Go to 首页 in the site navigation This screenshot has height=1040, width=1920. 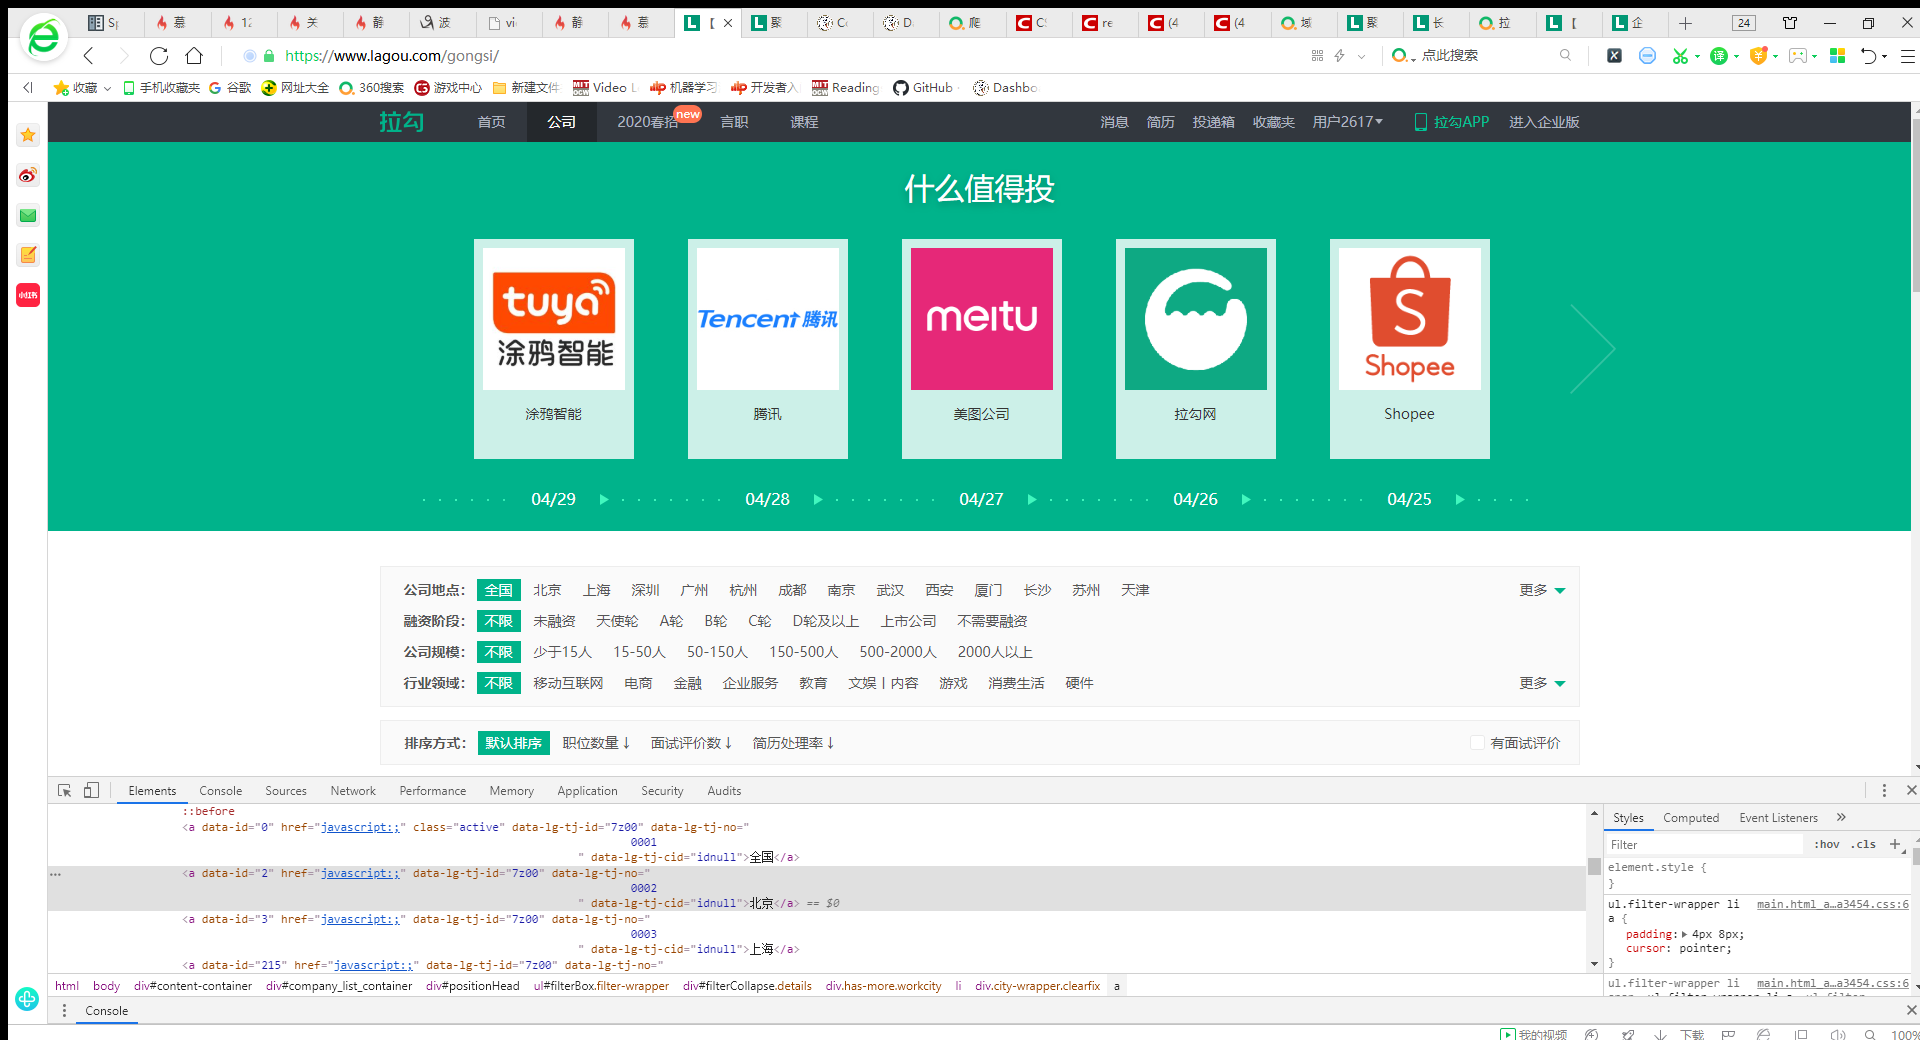[x=491, y=122]
